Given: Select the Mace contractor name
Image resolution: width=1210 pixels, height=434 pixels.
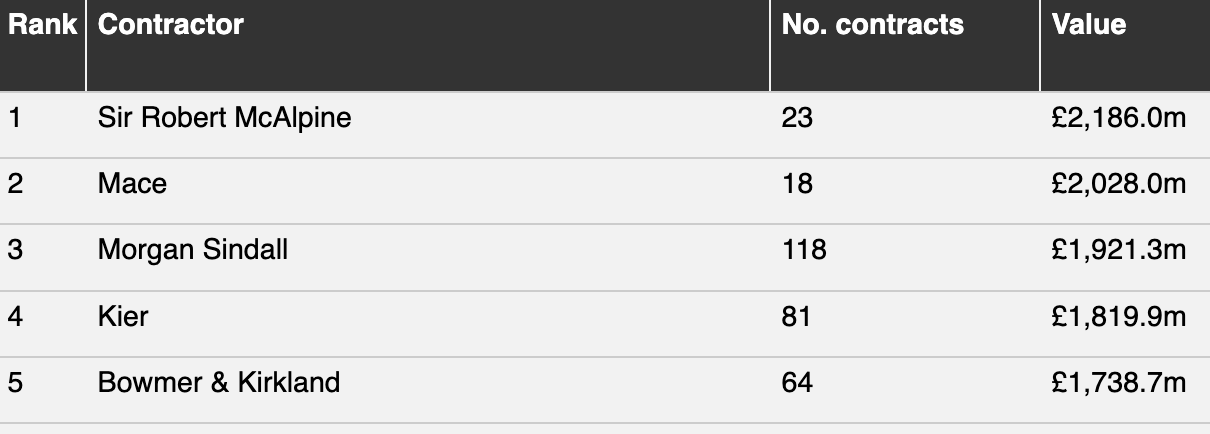Looking at the screenshot, I should point(132,184).
